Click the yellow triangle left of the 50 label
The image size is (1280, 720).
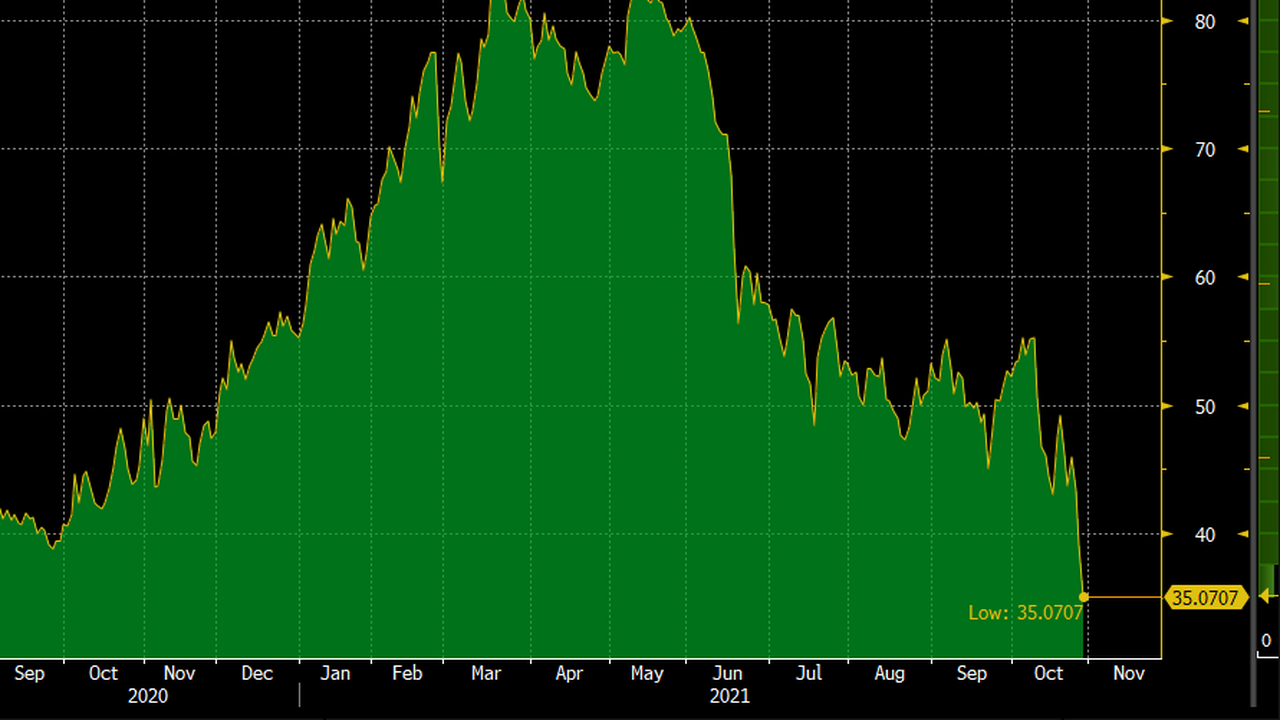point(1167,406)
